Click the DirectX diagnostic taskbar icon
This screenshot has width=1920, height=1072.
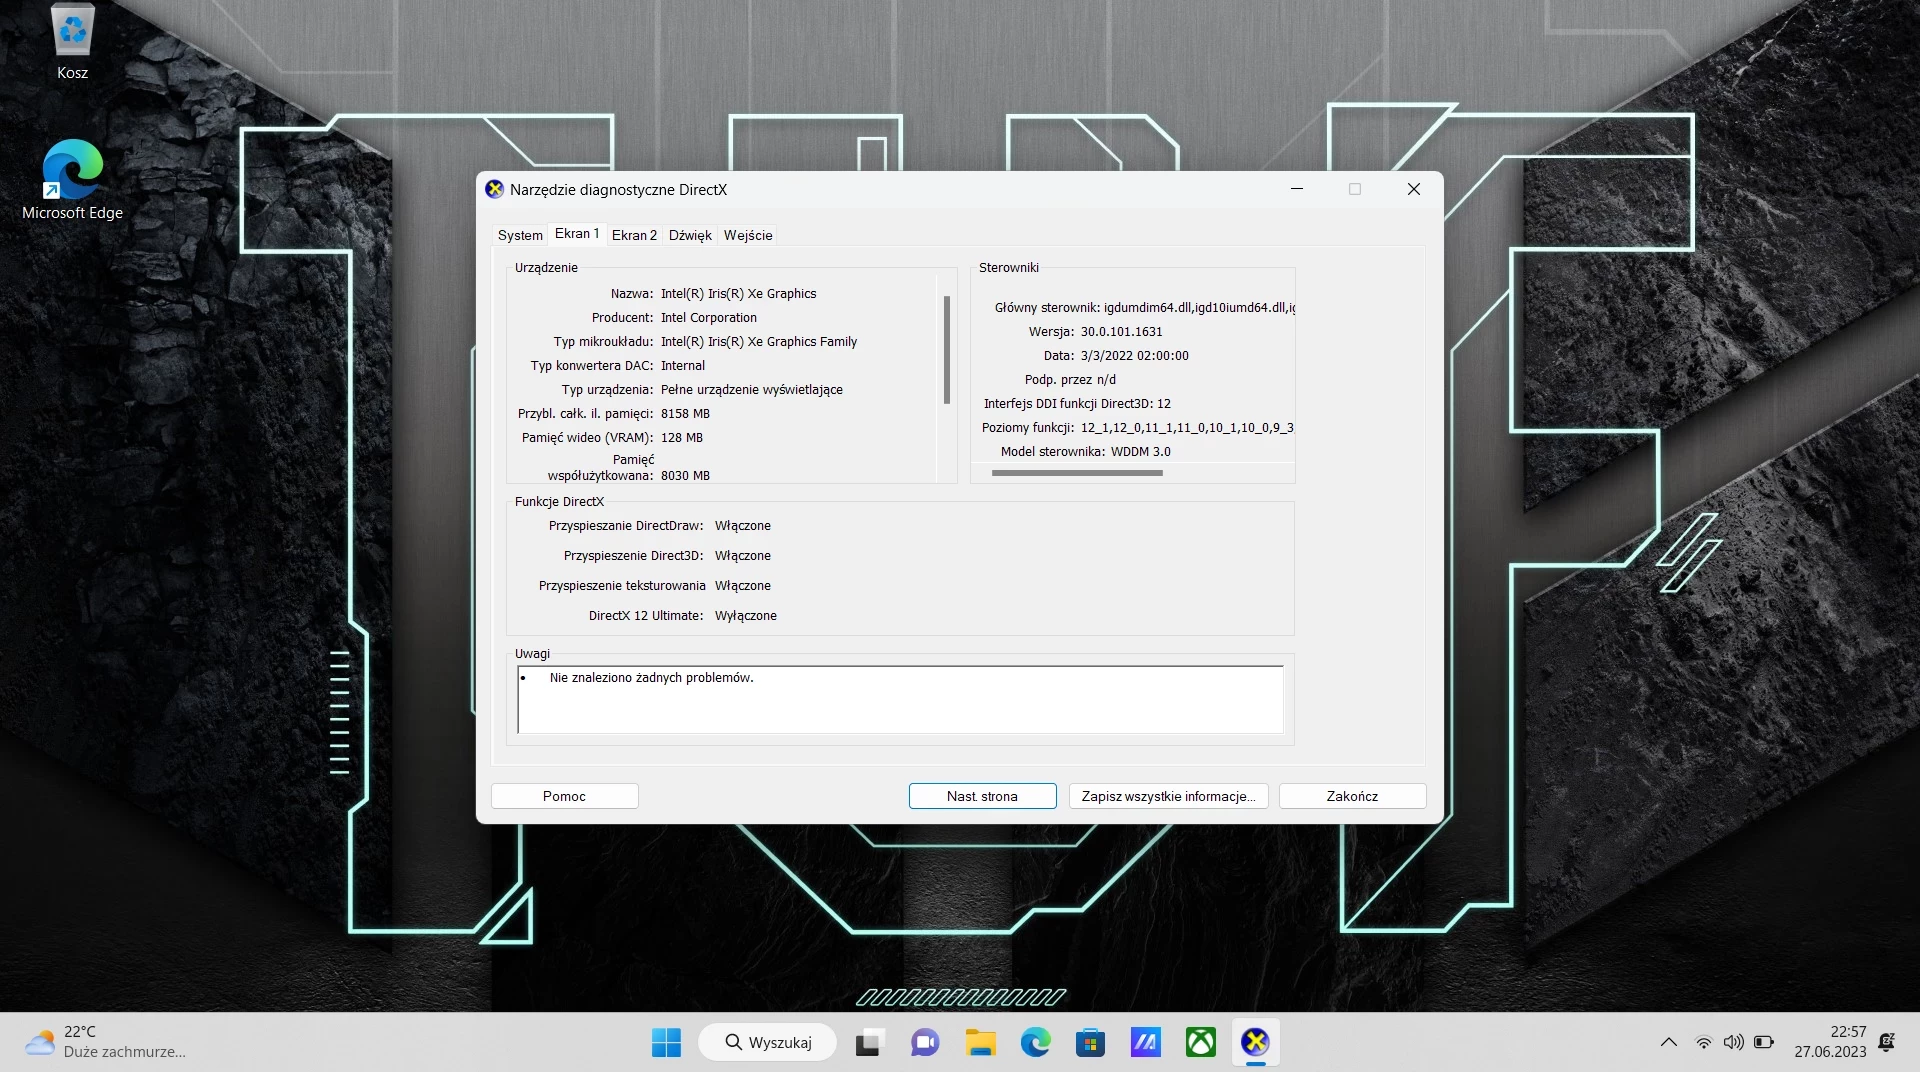coord(1255,1043)
